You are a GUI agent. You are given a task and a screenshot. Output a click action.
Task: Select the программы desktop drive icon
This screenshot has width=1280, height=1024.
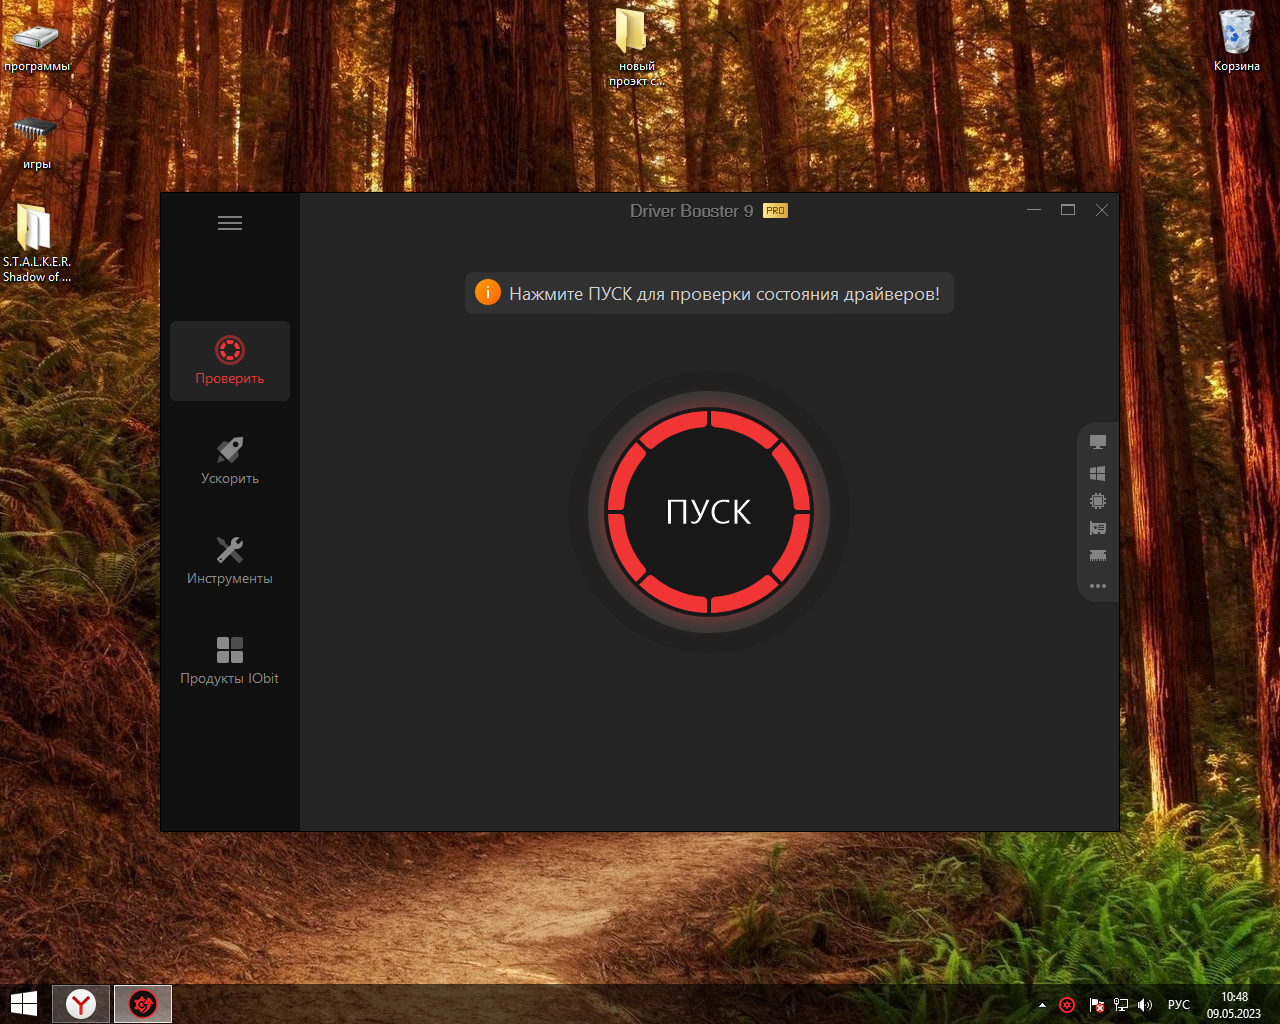pos(37,46)
